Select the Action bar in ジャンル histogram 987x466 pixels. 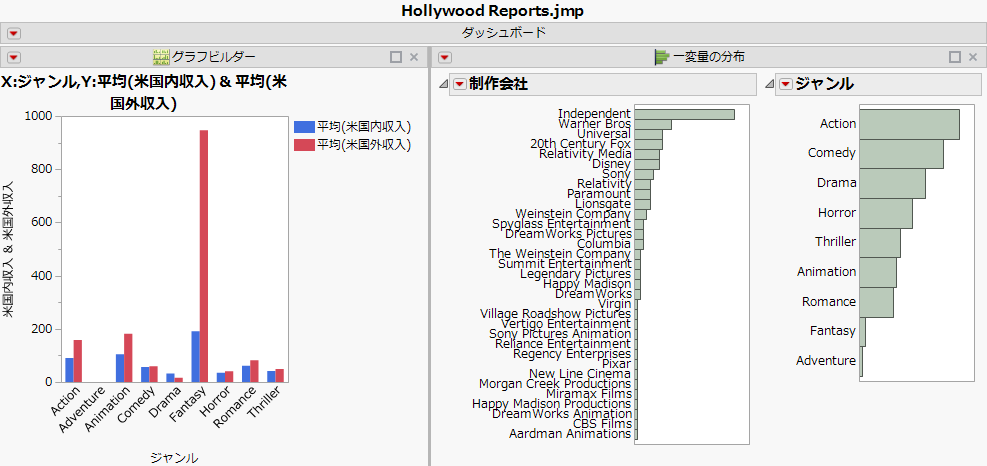click(x=908, y=124)
